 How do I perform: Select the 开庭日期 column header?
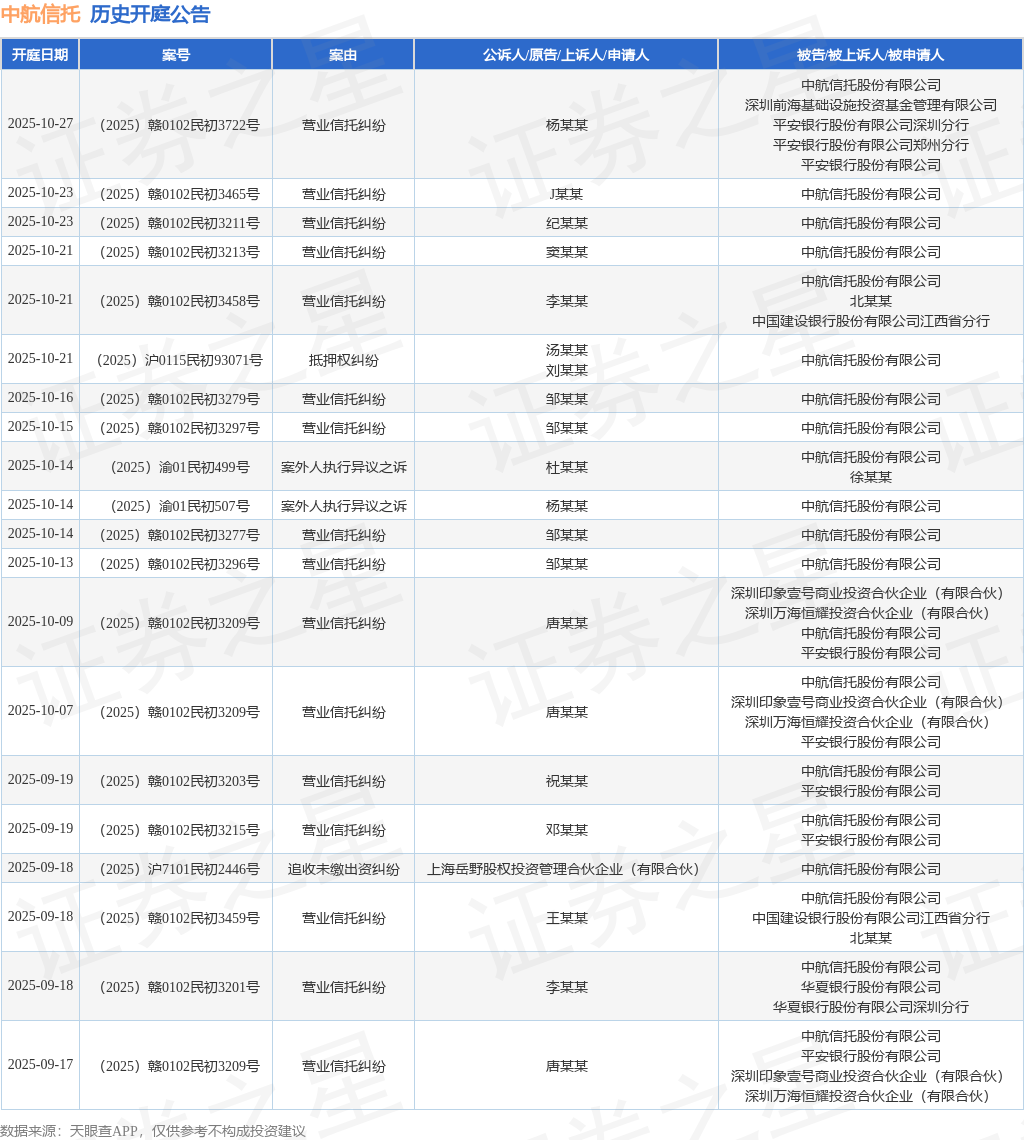40,55
